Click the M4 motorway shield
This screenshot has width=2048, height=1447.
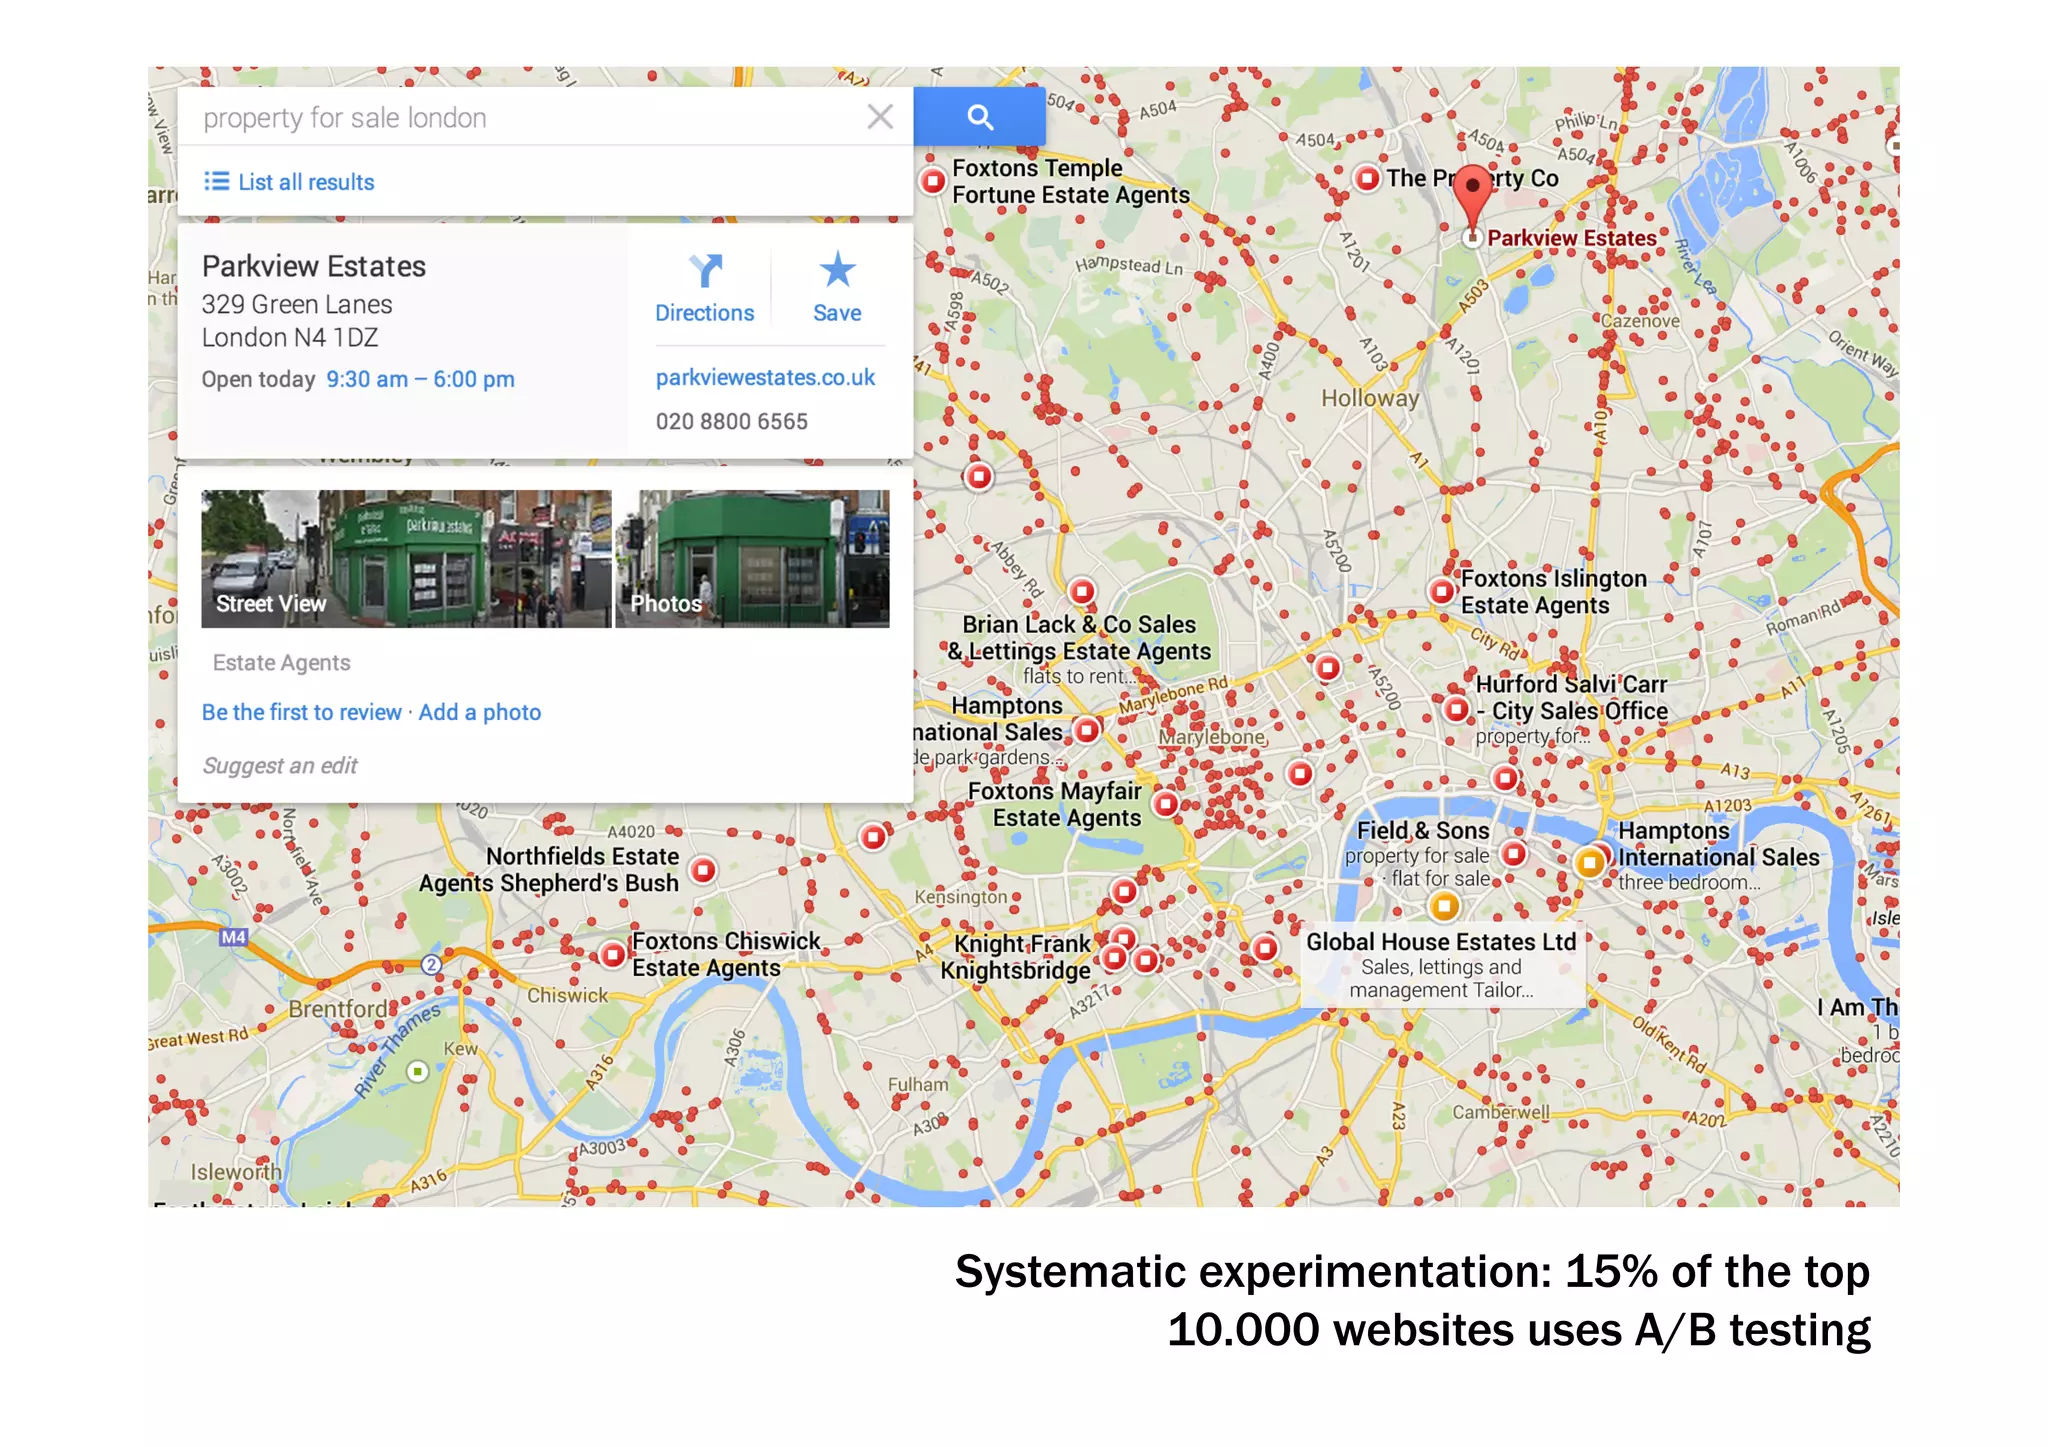tap(233, 937)
